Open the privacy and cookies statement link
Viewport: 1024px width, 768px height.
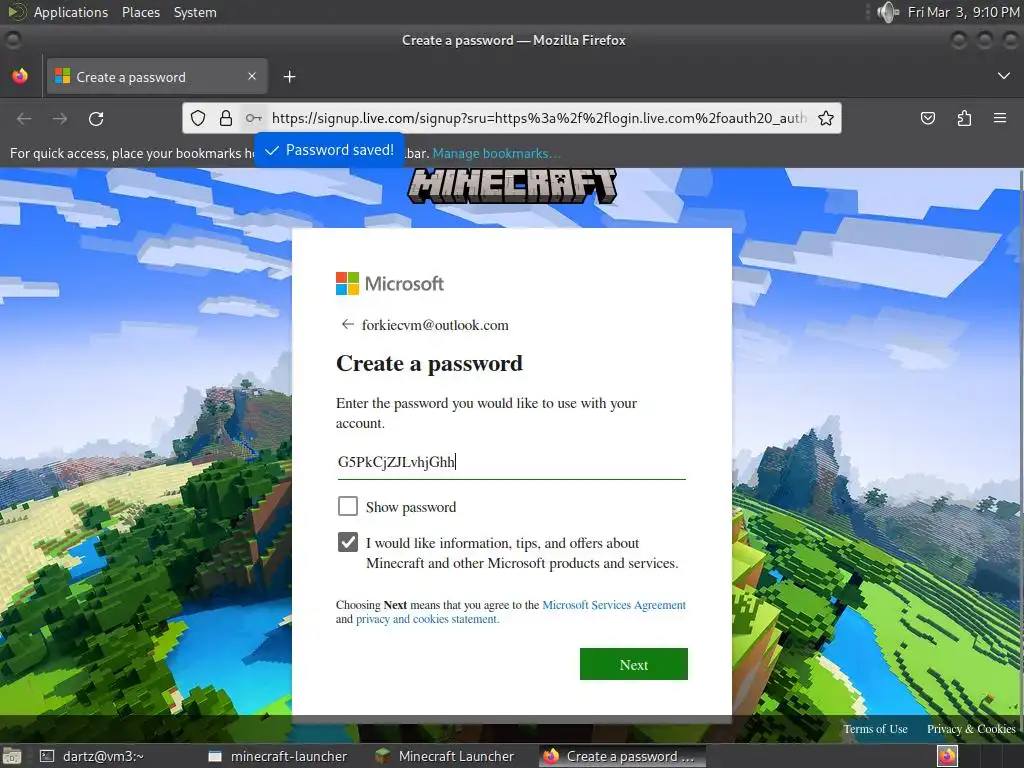click(x=427, y=619)
